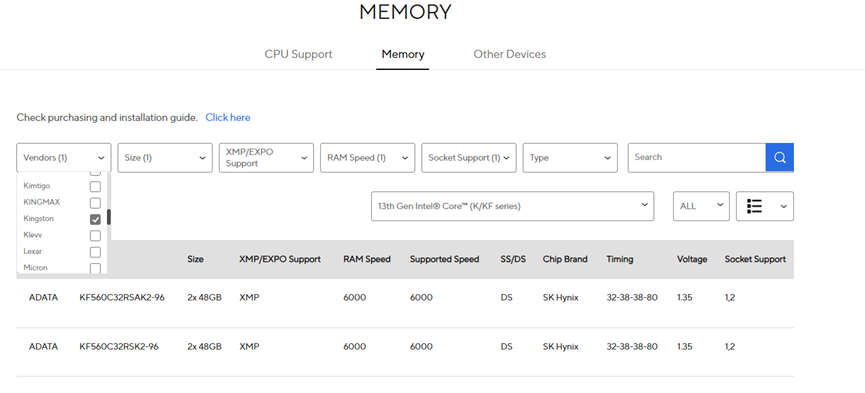Open the Type filter dropdown
This screenshot has height=393, width=865.
point(570,158)
